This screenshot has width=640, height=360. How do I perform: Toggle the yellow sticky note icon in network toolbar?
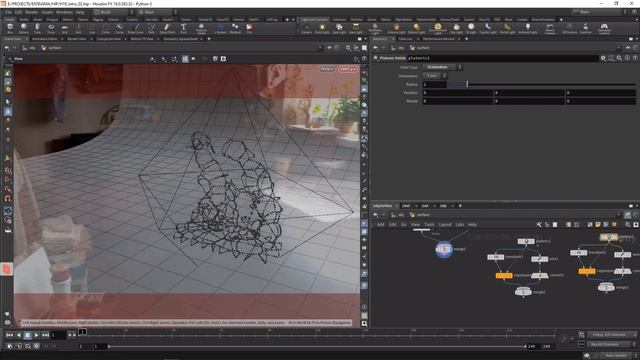[x=598, y=224]
